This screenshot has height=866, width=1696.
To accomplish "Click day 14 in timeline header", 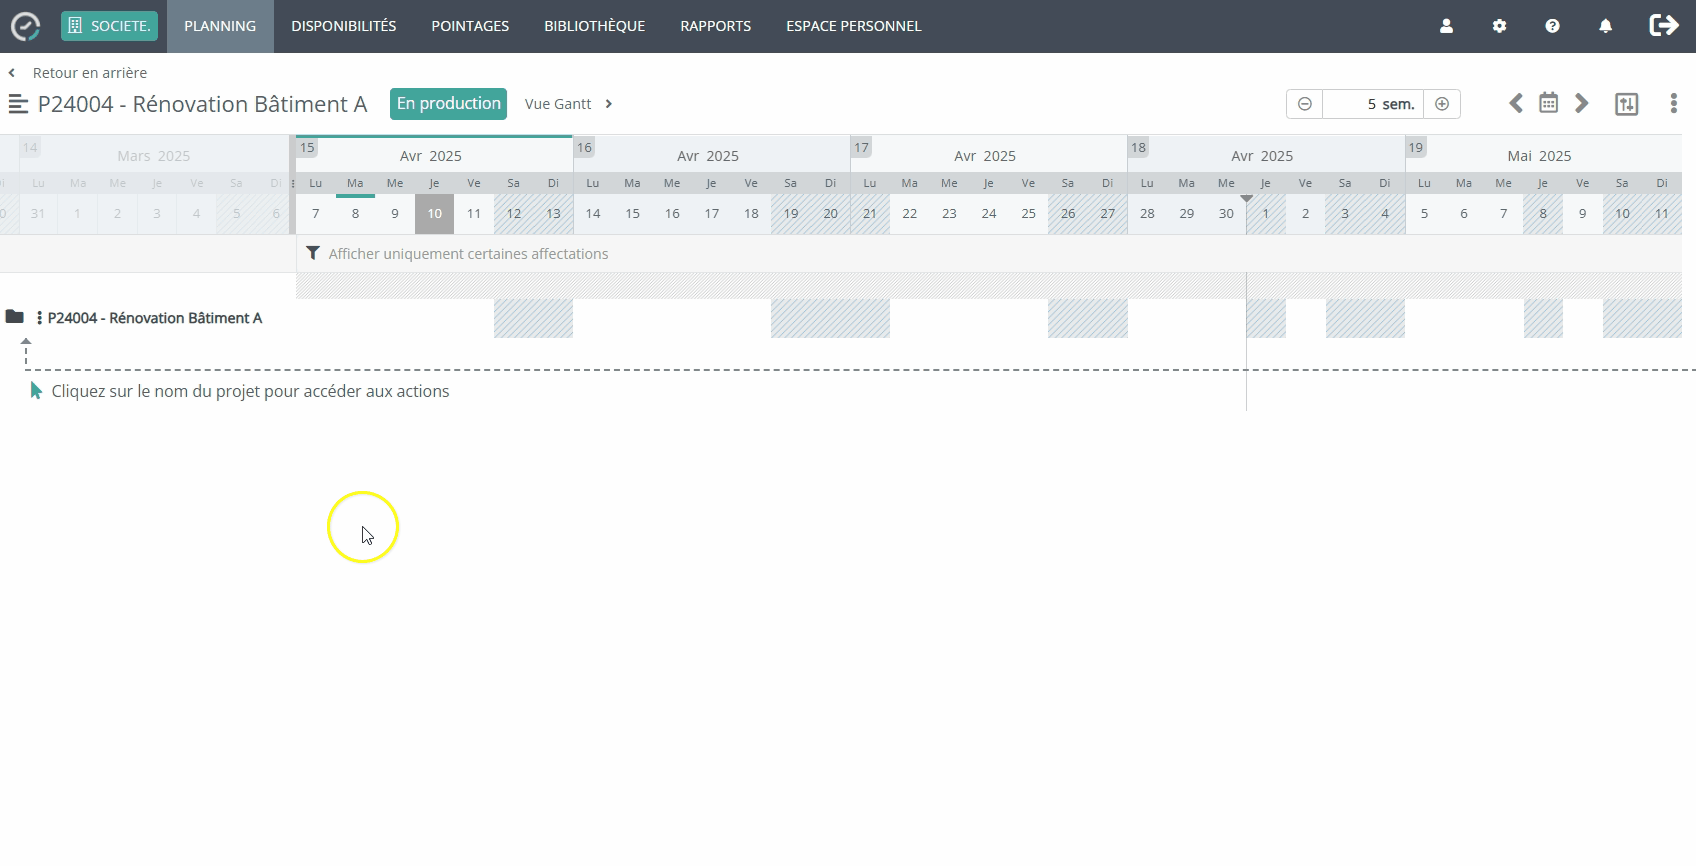I will click(593, 214).
